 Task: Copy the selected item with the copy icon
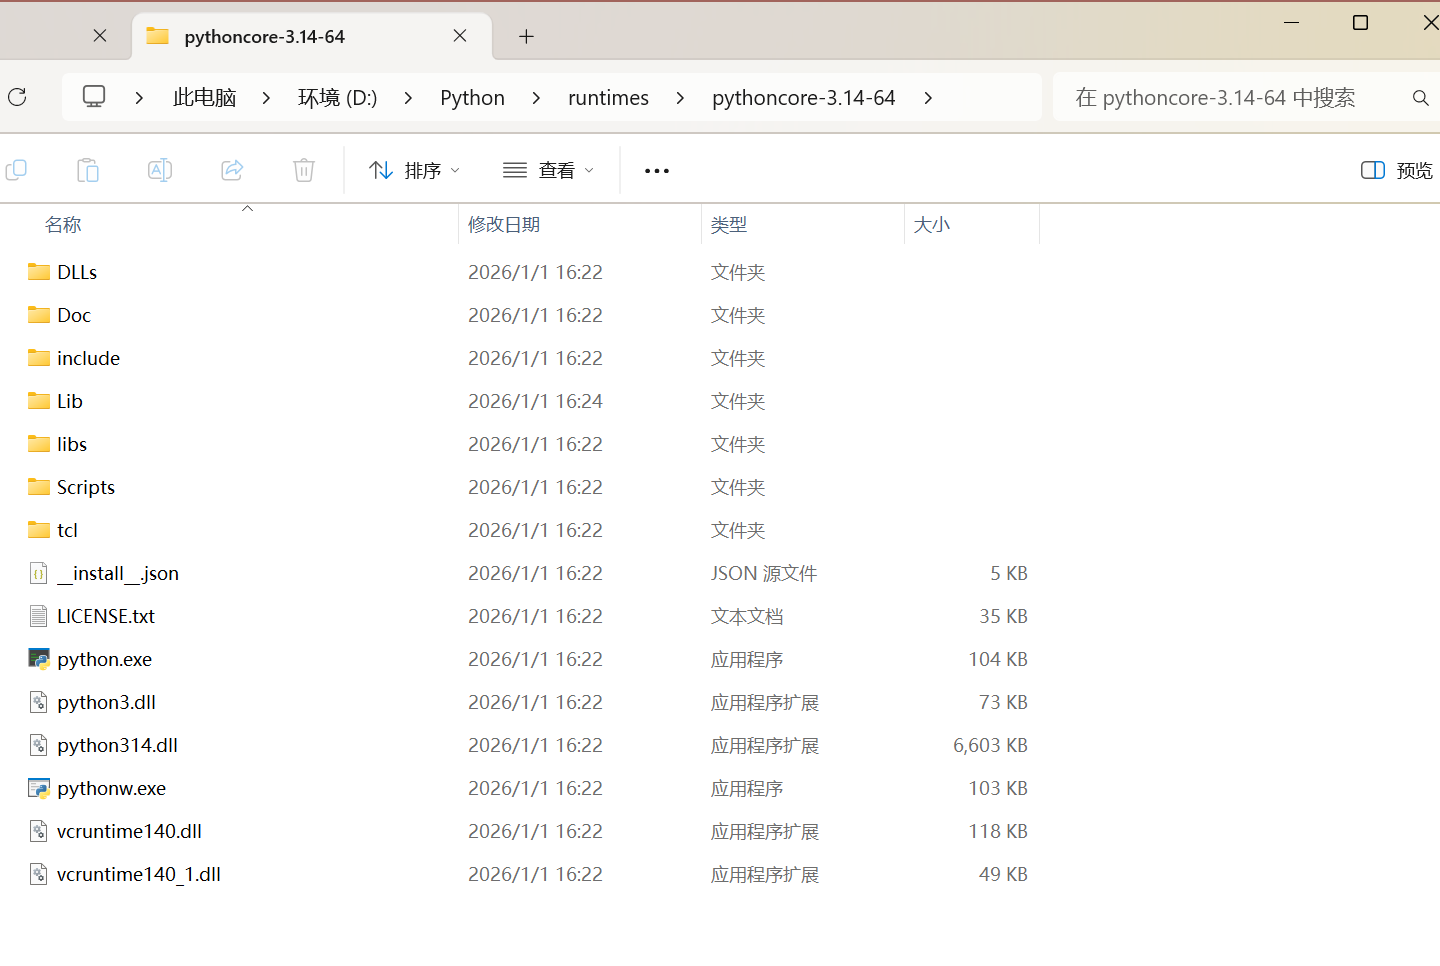click(16, 170)
